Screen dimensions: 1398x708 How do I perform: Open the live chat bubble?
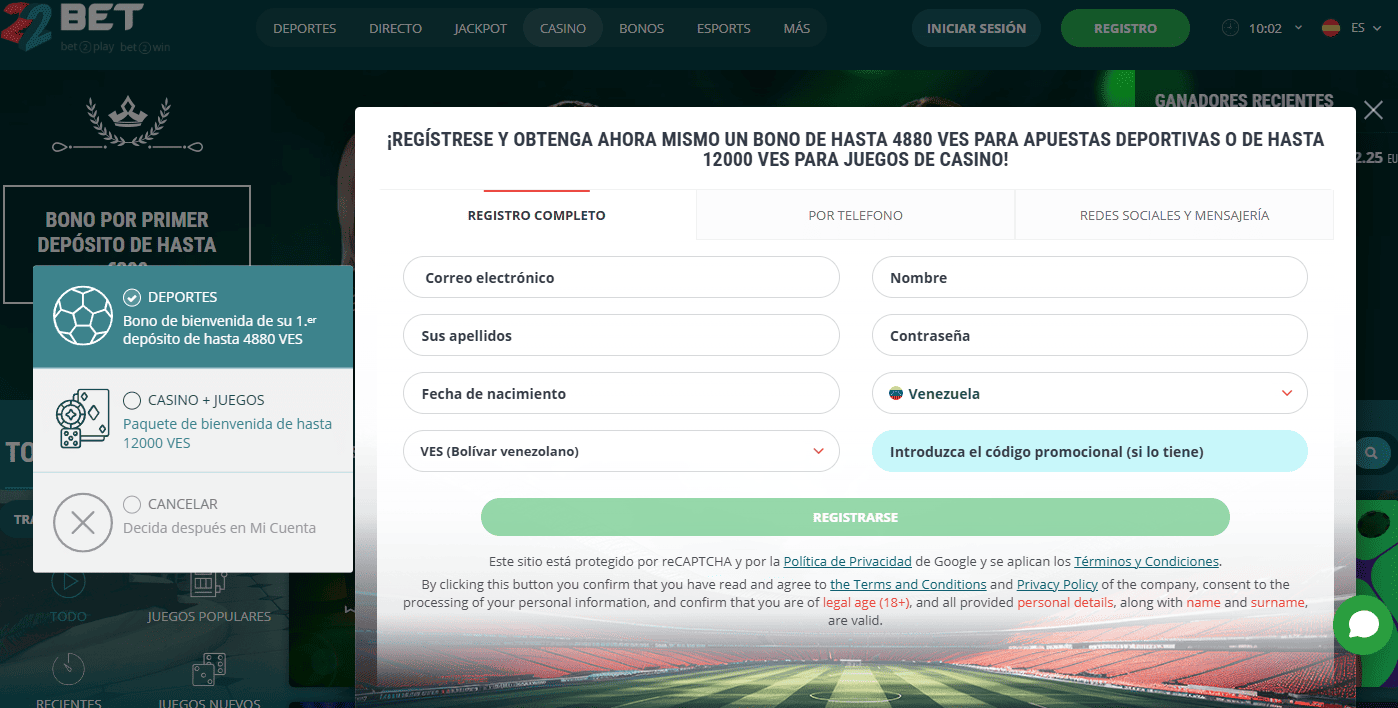pyautogui.click(x=1363, y=625)
